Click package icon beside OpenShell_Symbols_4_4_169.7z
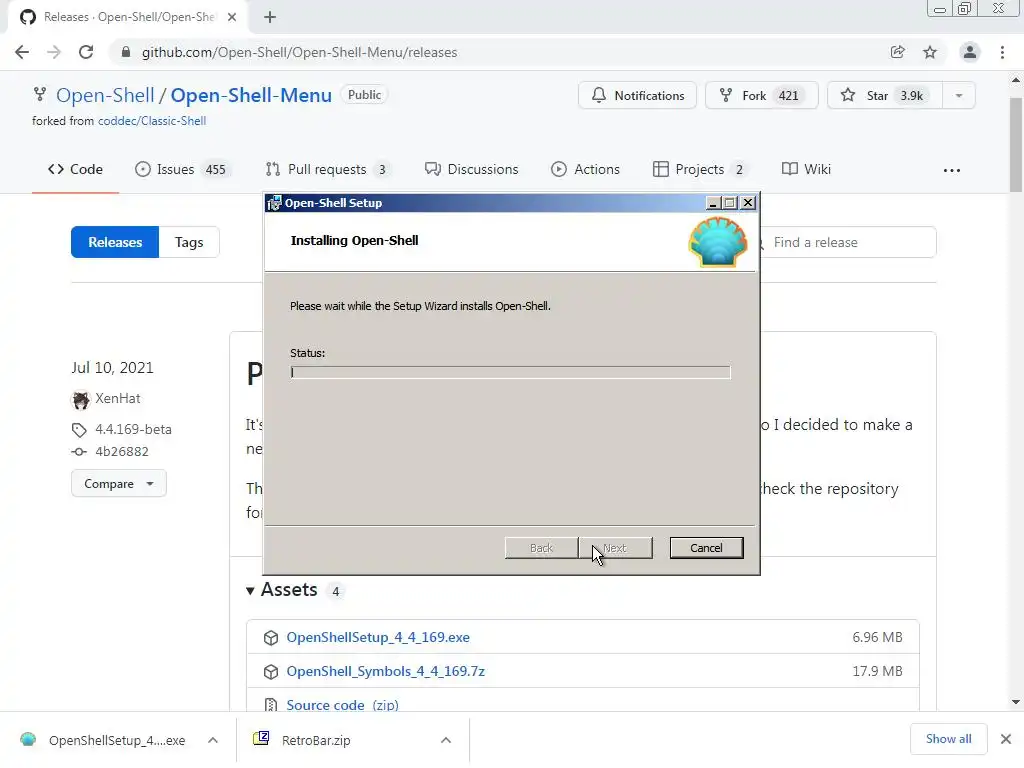 tap(270, 672)
